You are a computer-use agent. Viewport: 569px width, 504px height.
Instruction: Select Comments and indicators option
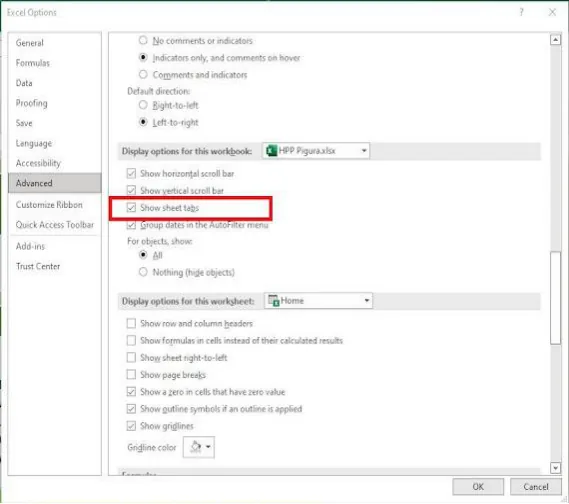pyautogui.click(x=143, y=74)
